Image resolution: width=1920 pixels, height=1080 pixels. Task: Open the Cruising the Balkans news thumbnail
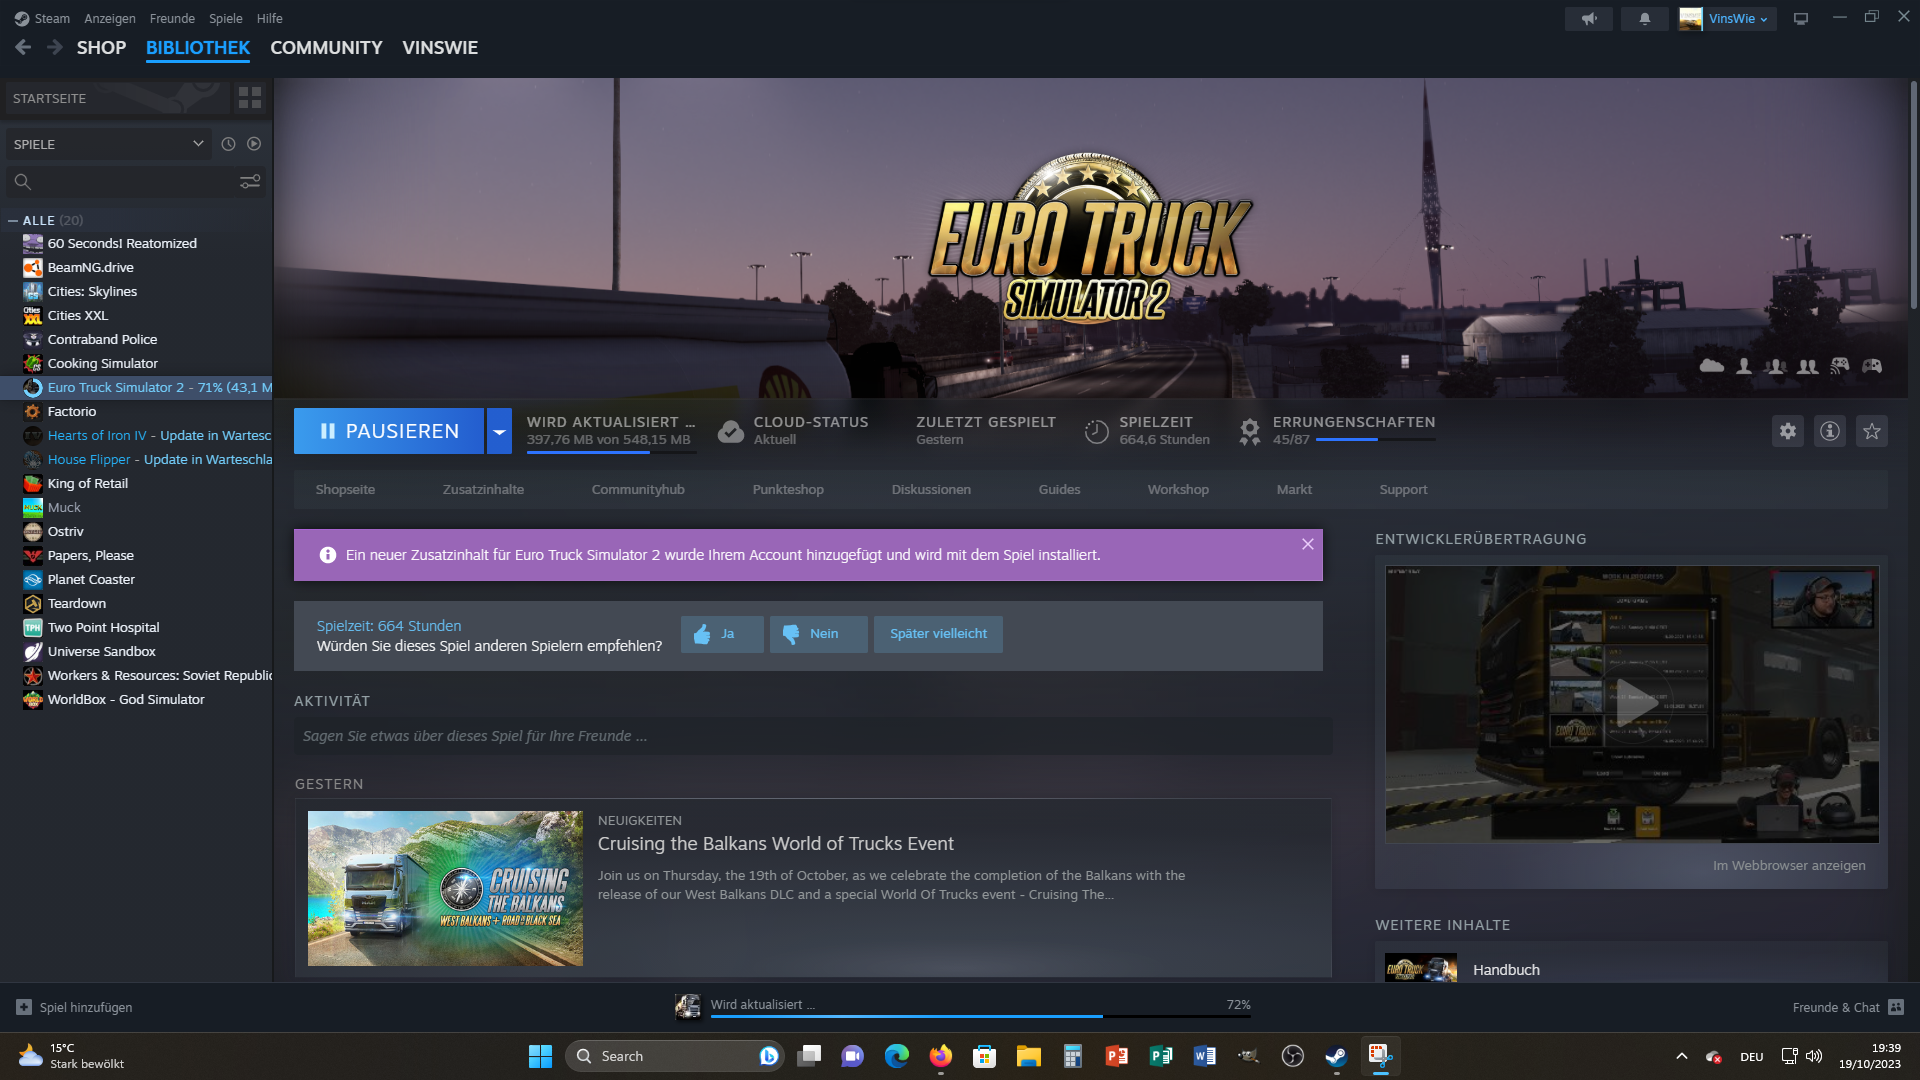pos(445,888)
